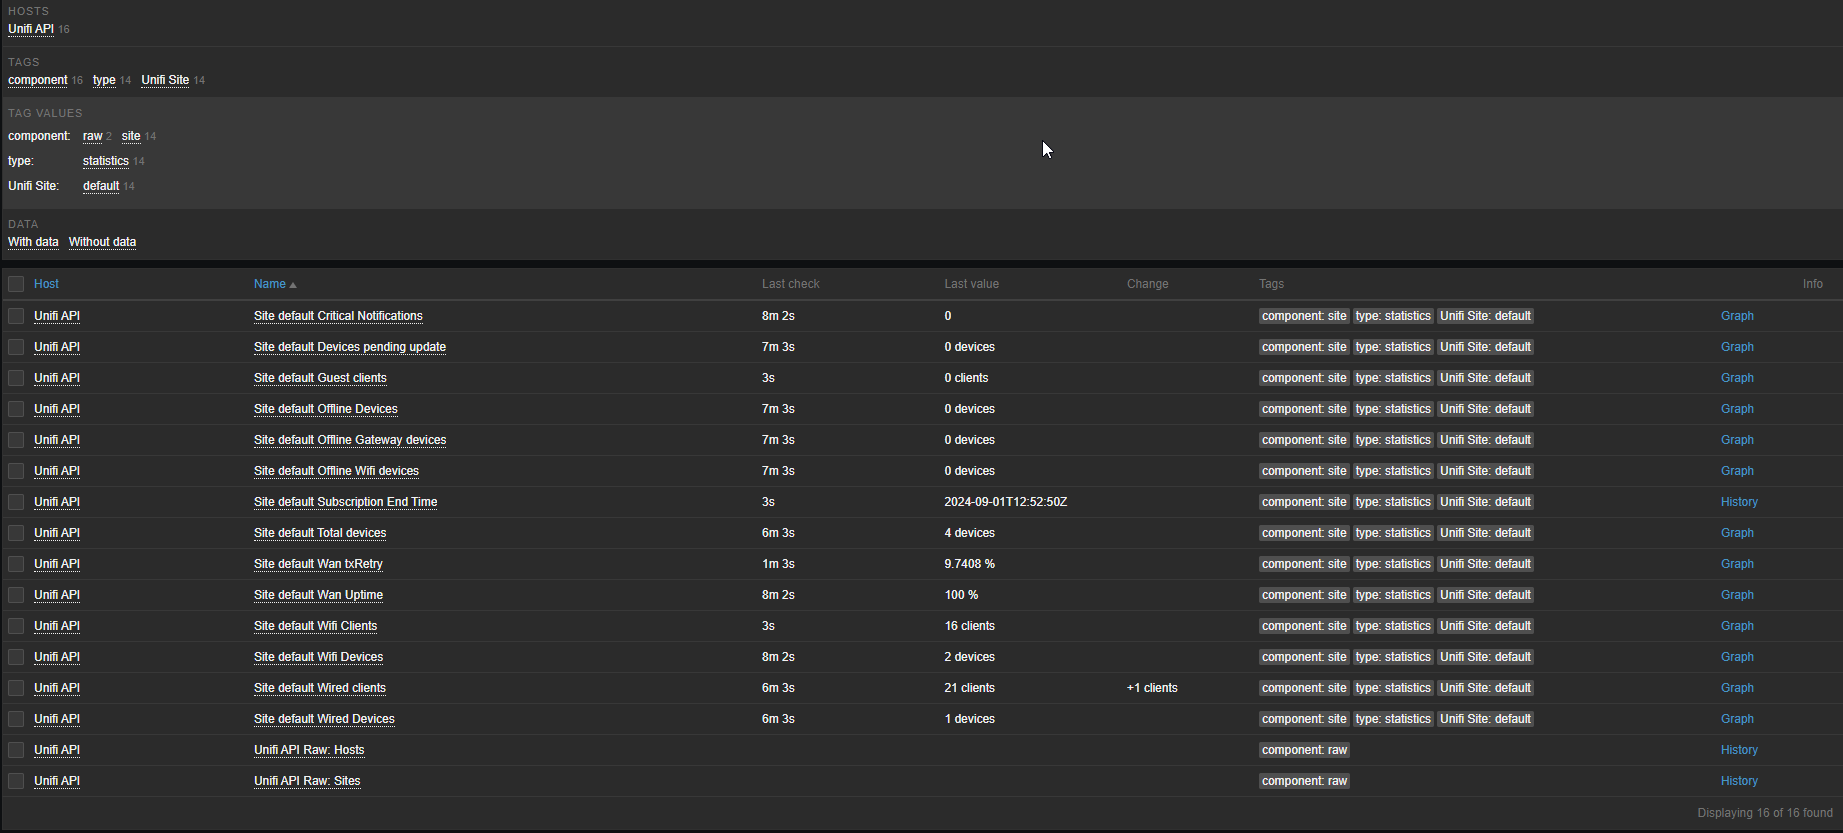Filter by the Unifi API host
The width and height of the screenshot is (1843, 833).
coord(31,29)
